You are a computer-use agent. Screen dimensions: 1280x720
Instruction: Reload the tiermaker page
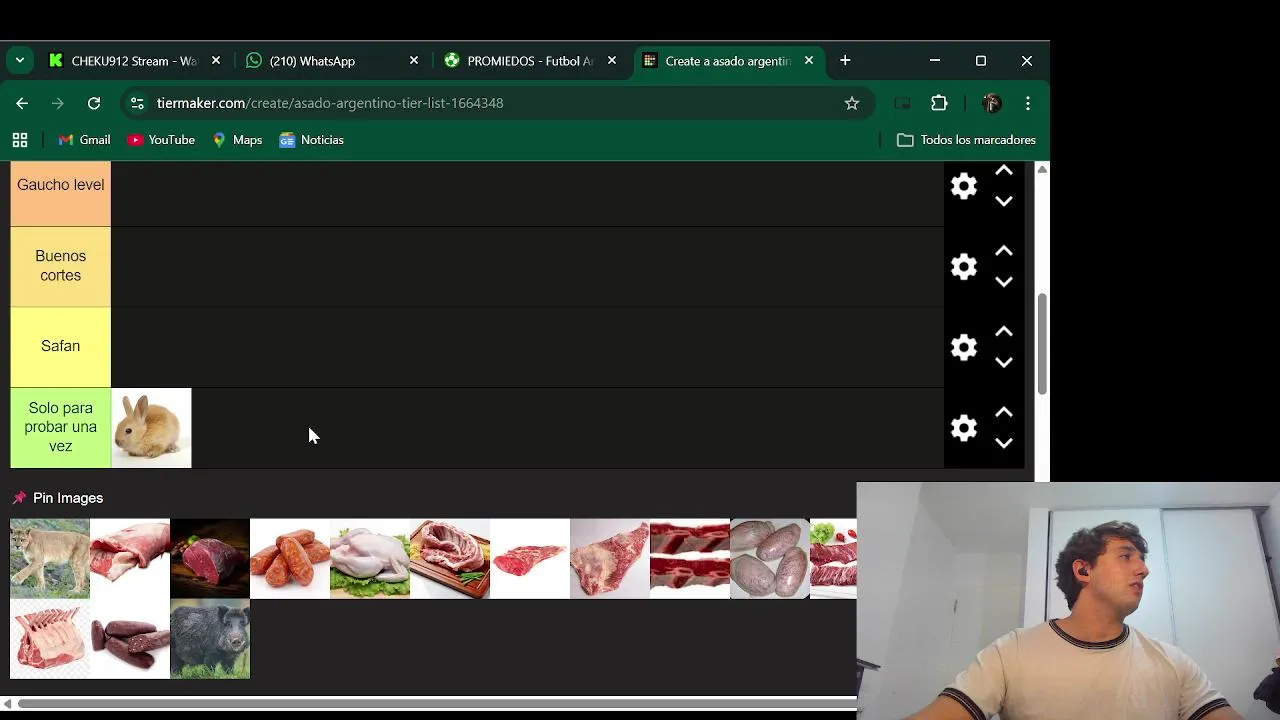click(x=94, y=103)
